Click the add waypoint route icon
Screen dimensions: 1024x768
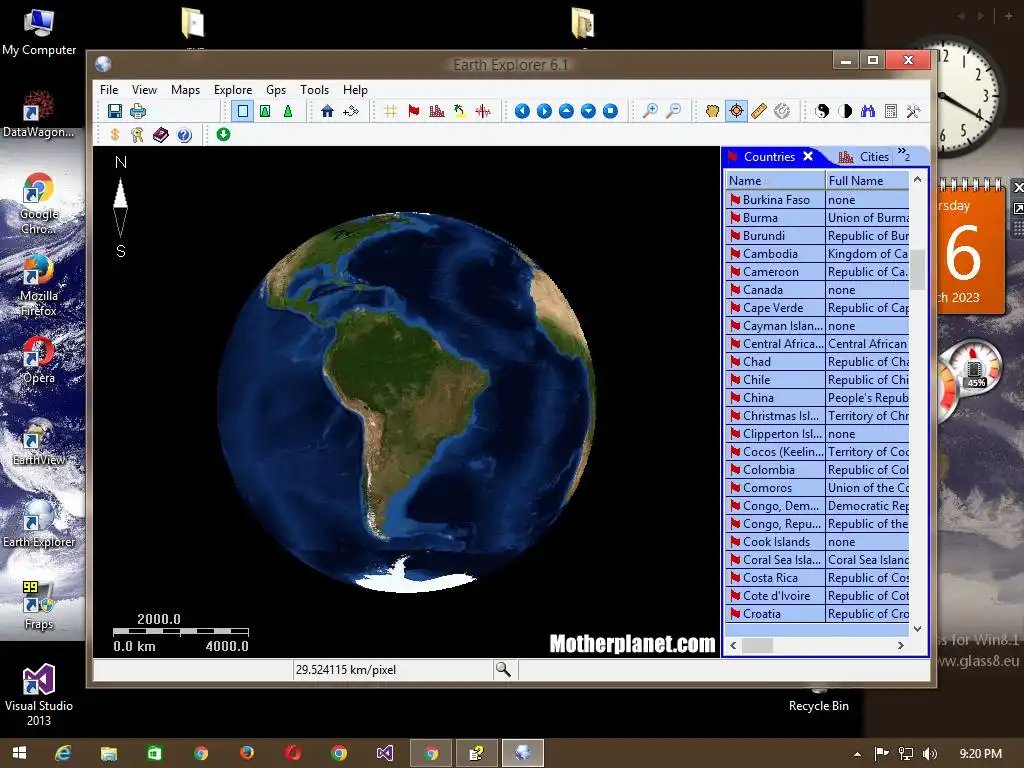pyautogui.click(x=351, y=111)
